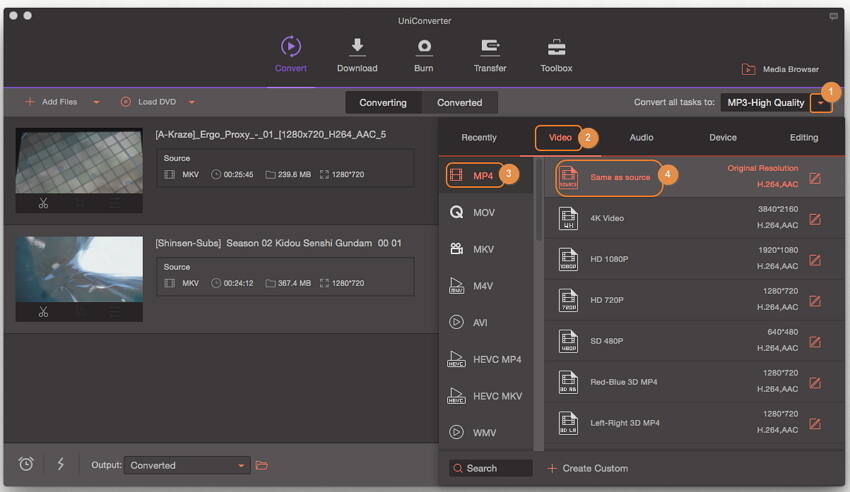
Task: Edit Left-Right 3D MP4 preset settings
Action: click(815, 424)
